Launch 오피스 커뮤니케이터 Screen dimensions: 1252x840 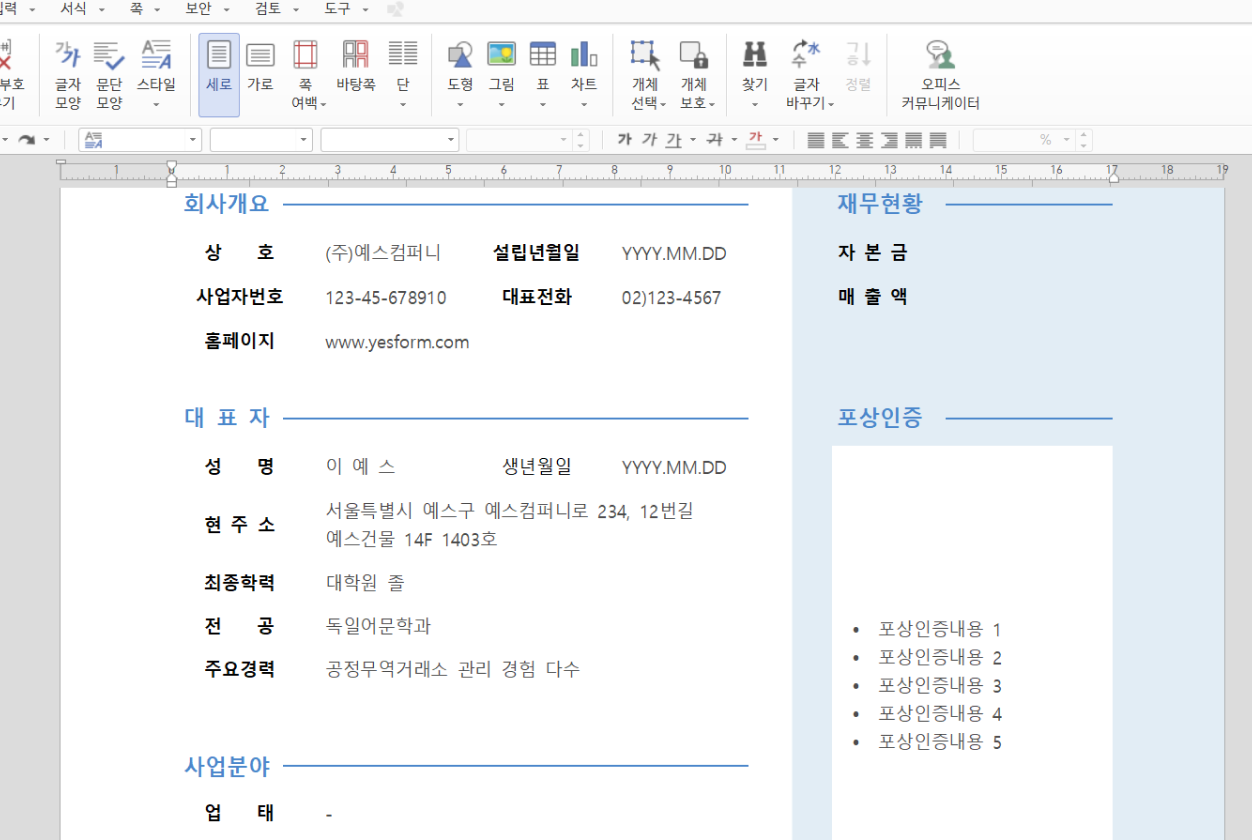pos(940,75)
